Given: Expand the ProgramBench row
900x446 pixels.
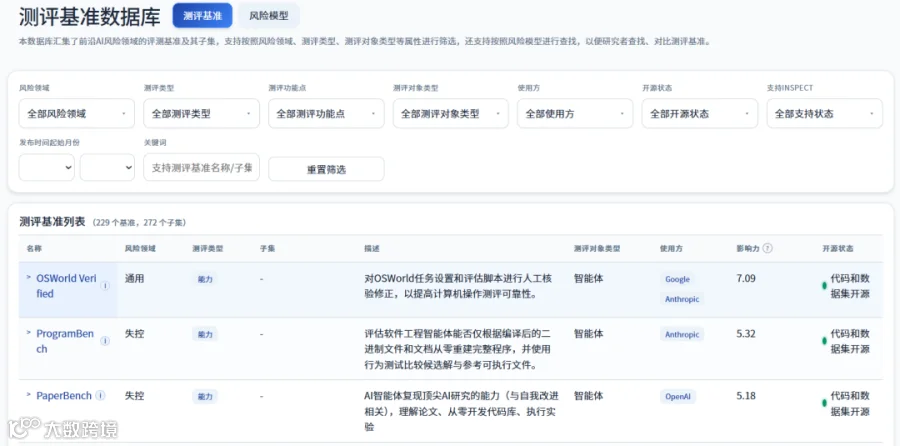Looking at the screenshot, I should point(29,332).
